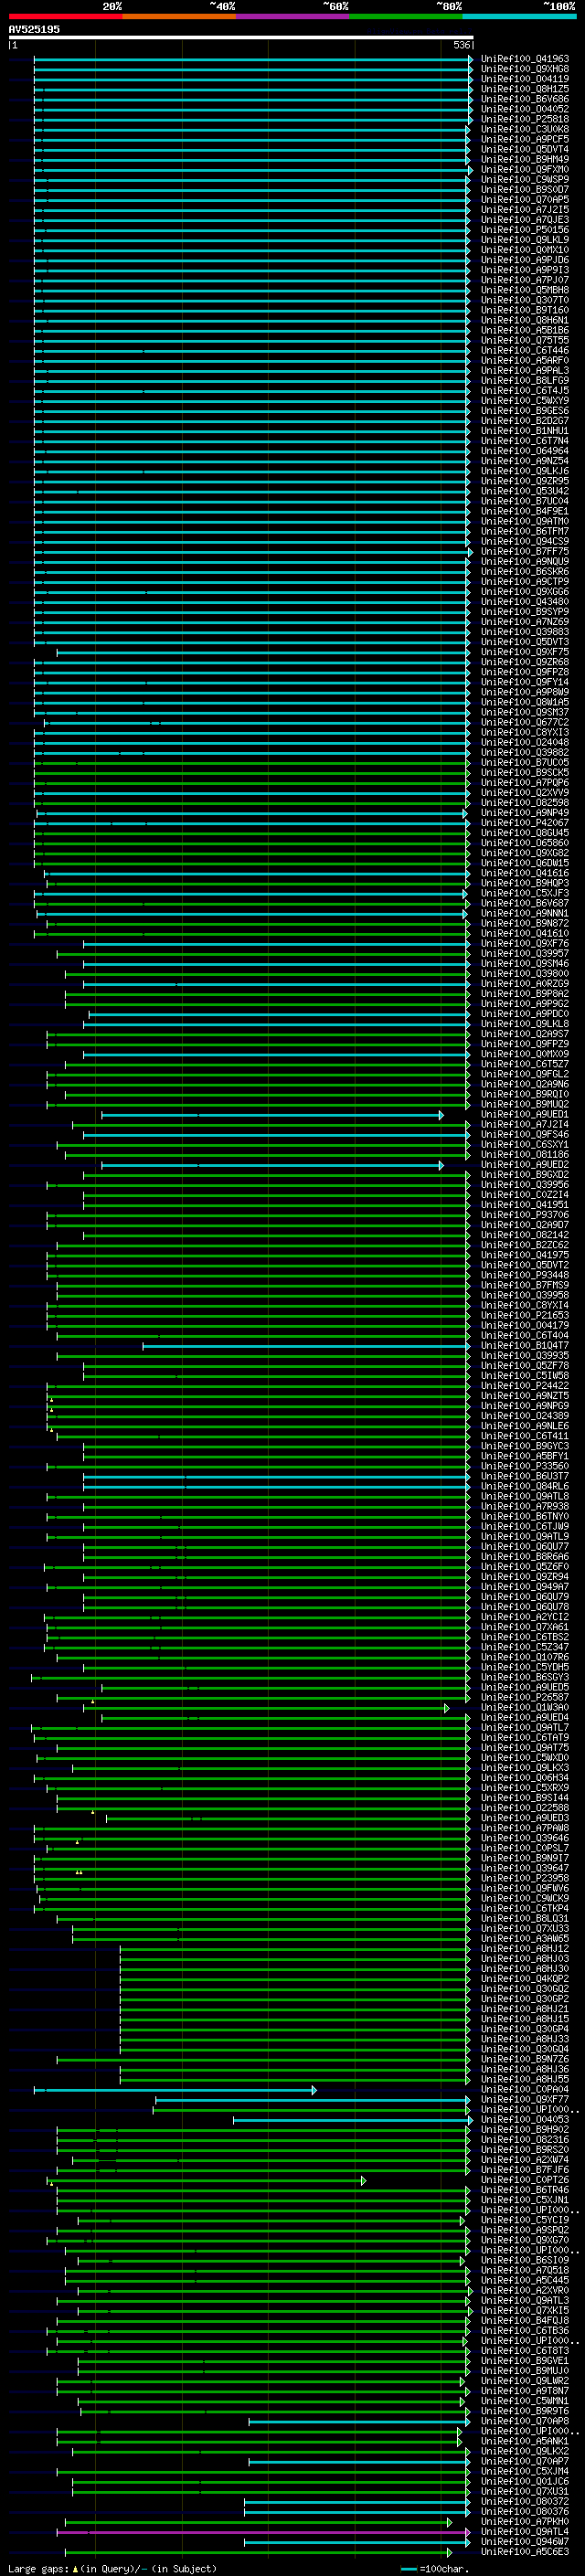Viewport: 585px width, 2576px height.
Task: Select the UniRef100_A9PCF5 label
Action: (x=524, y=139)
